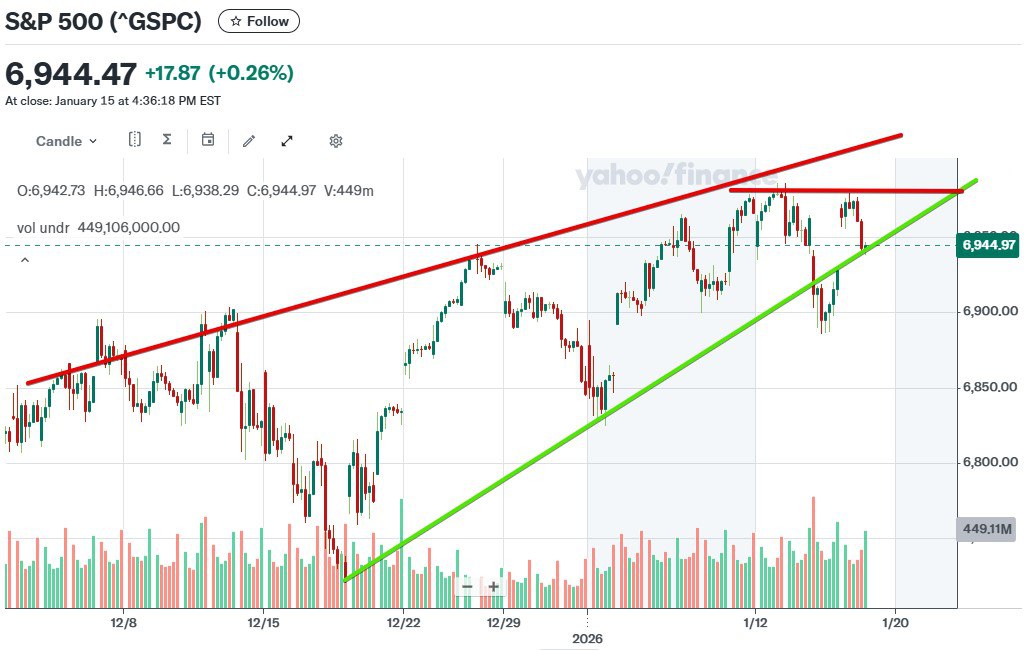The height and width of the screenshot is (650, 1027).
Task: Collapse the indicator legend with the up chevron
Action: 25,261
